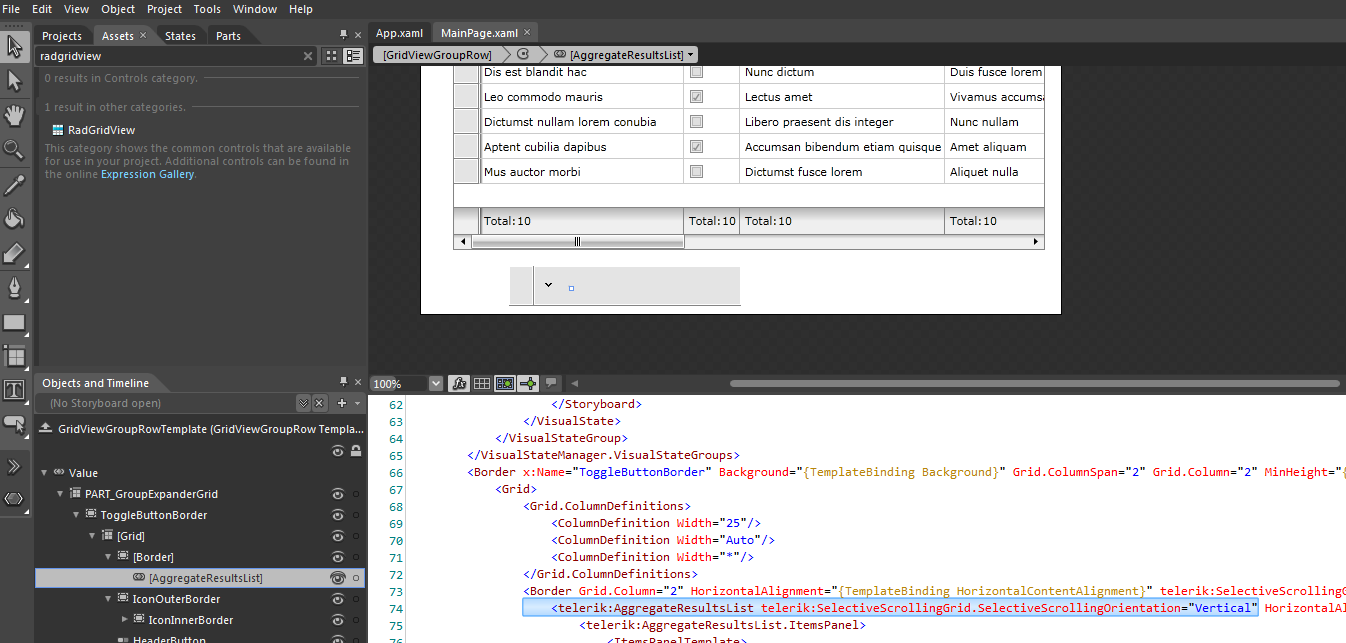Choose the Paint Bucket tool
Image resolution: width=1346 pixels, height=643 pixels.
(14, 219)
